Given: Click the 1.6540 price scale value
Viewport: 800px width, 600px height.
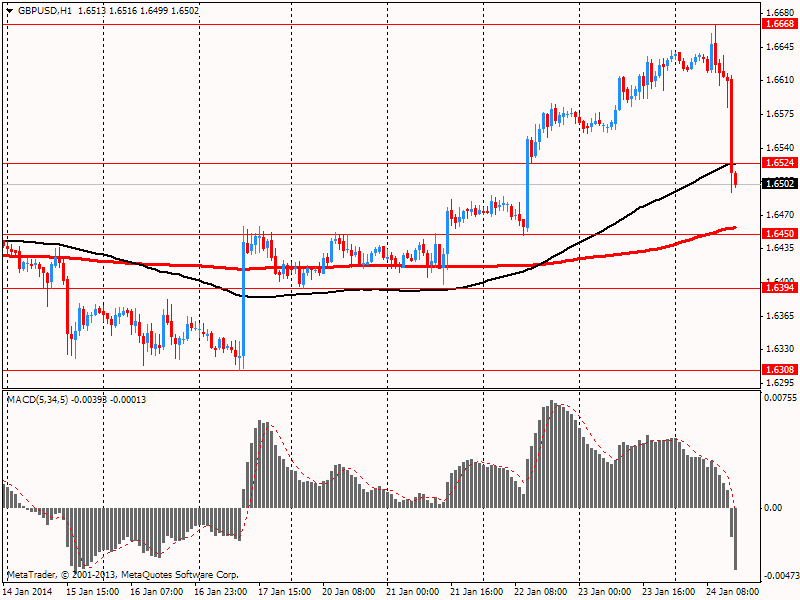Looking at the screenshot, I should [x=781, y=148].
